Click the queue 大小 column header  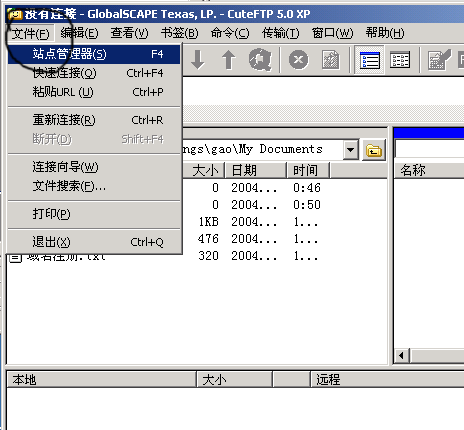tap(235, 380)
